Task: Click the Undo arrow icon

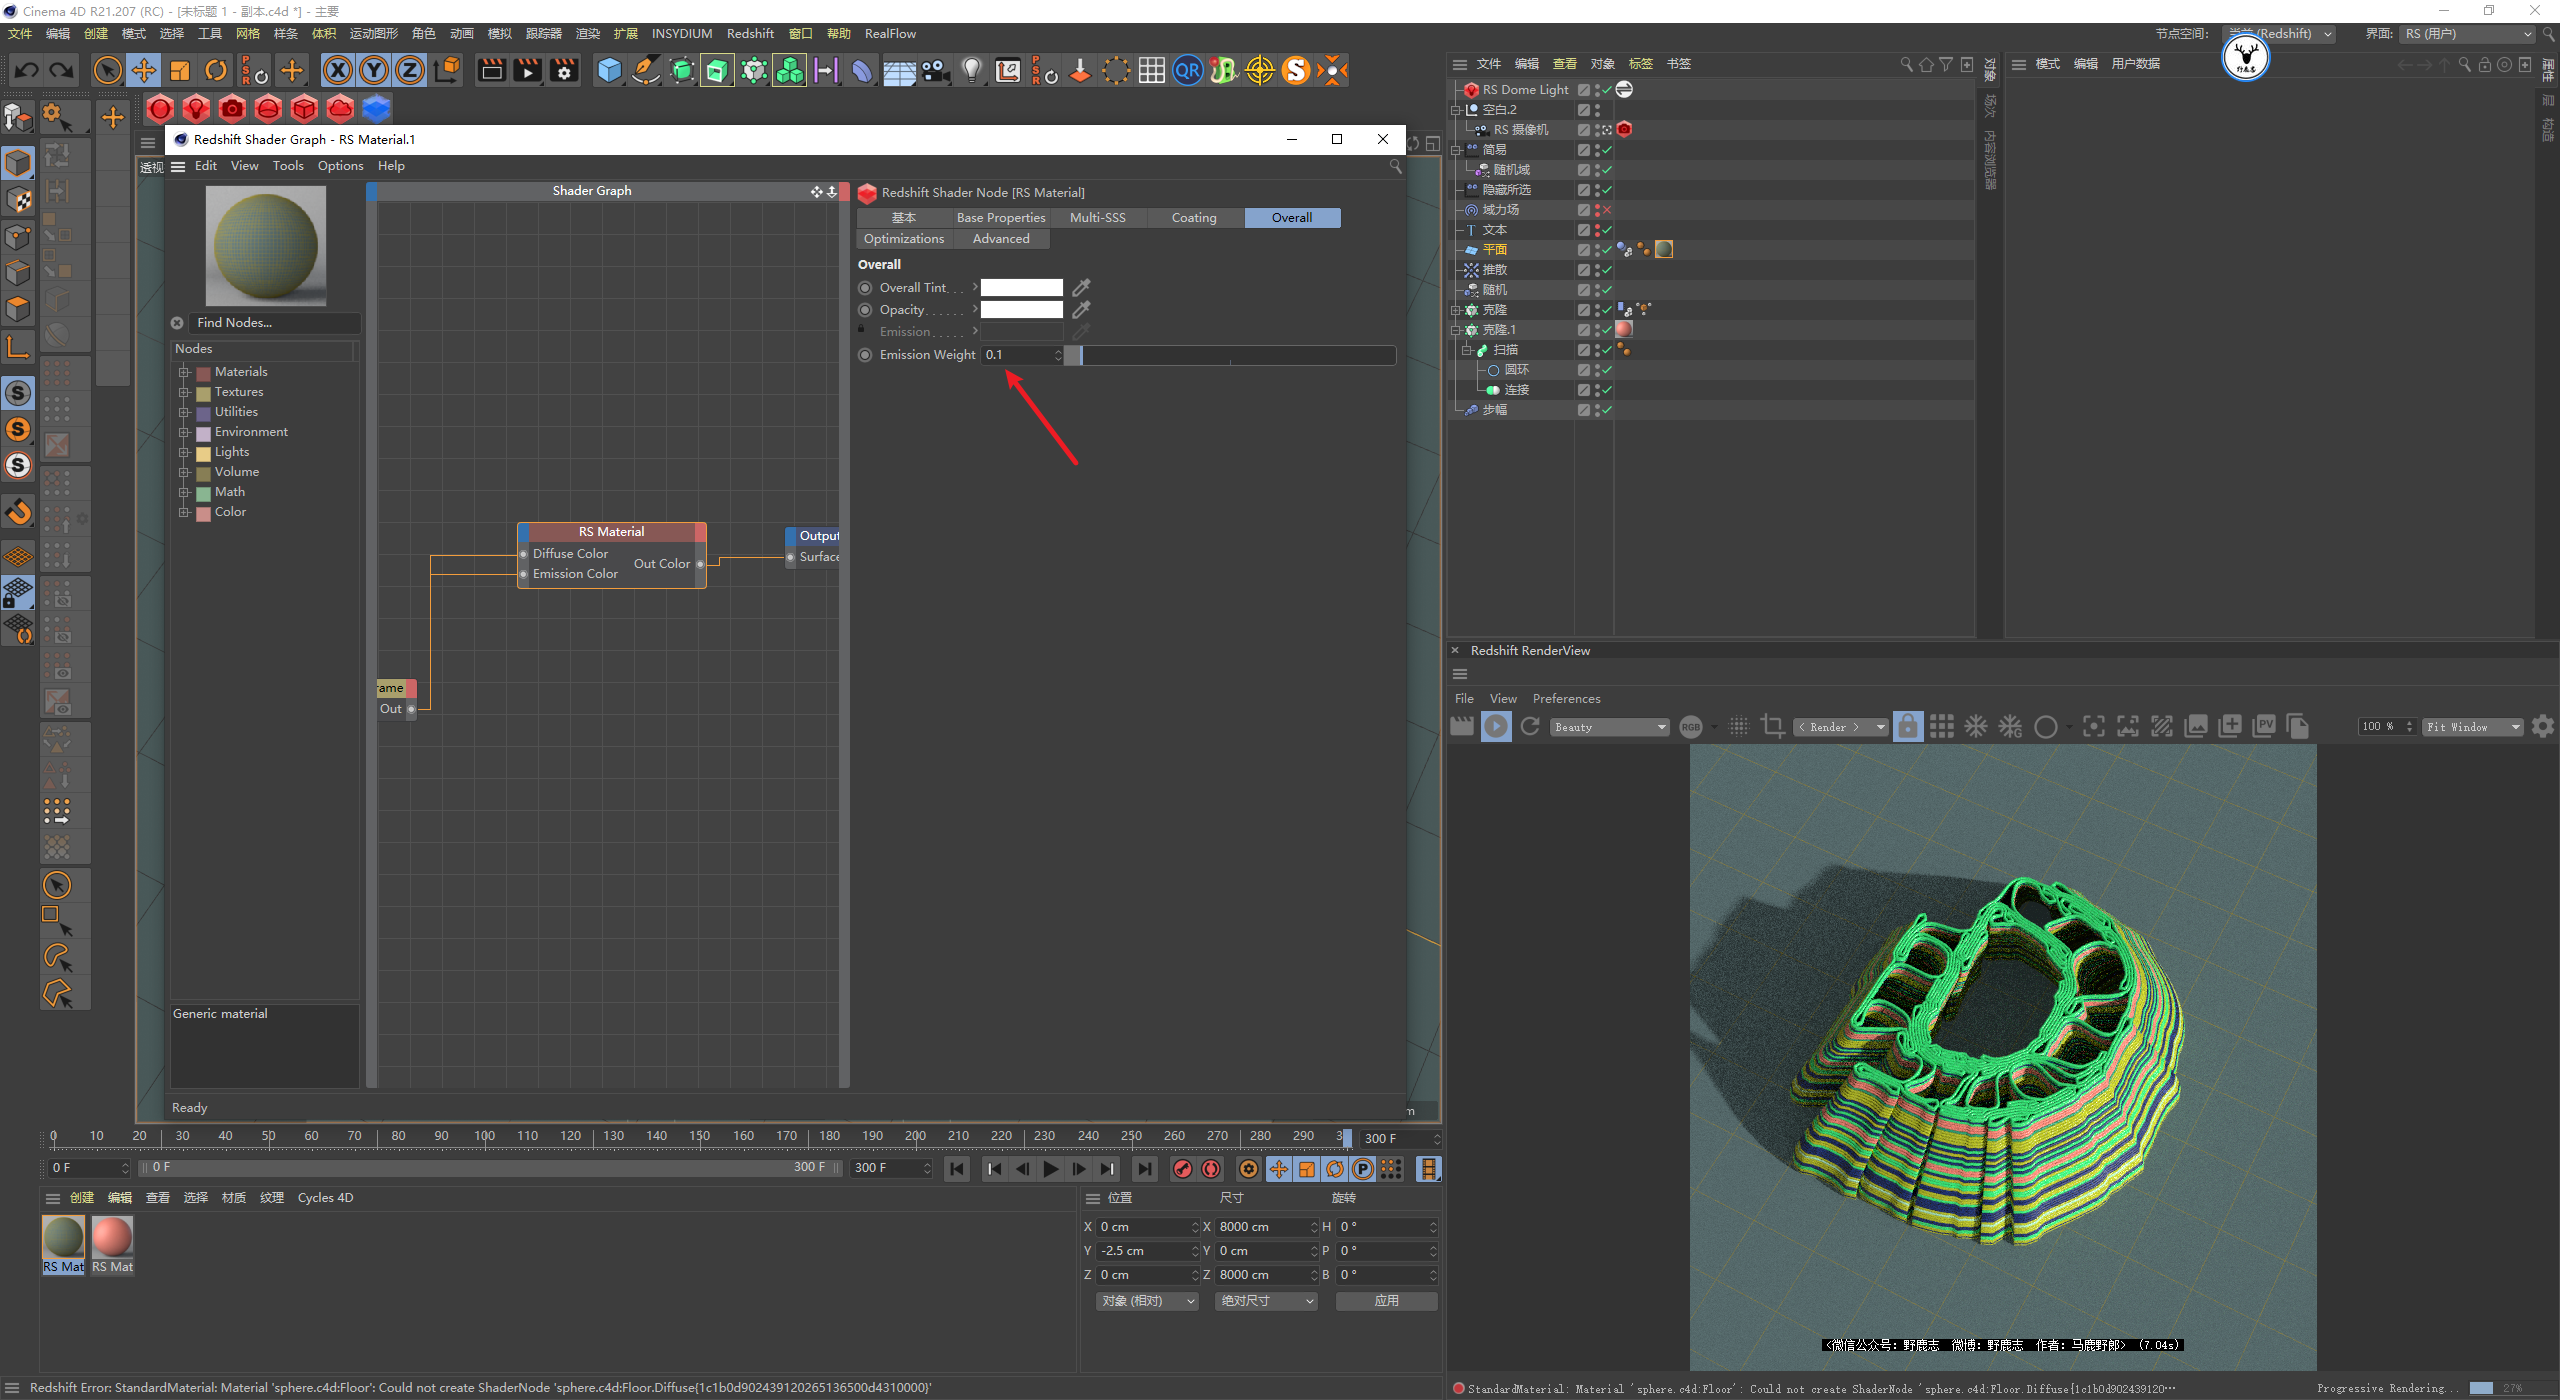Action: point(27,70)
